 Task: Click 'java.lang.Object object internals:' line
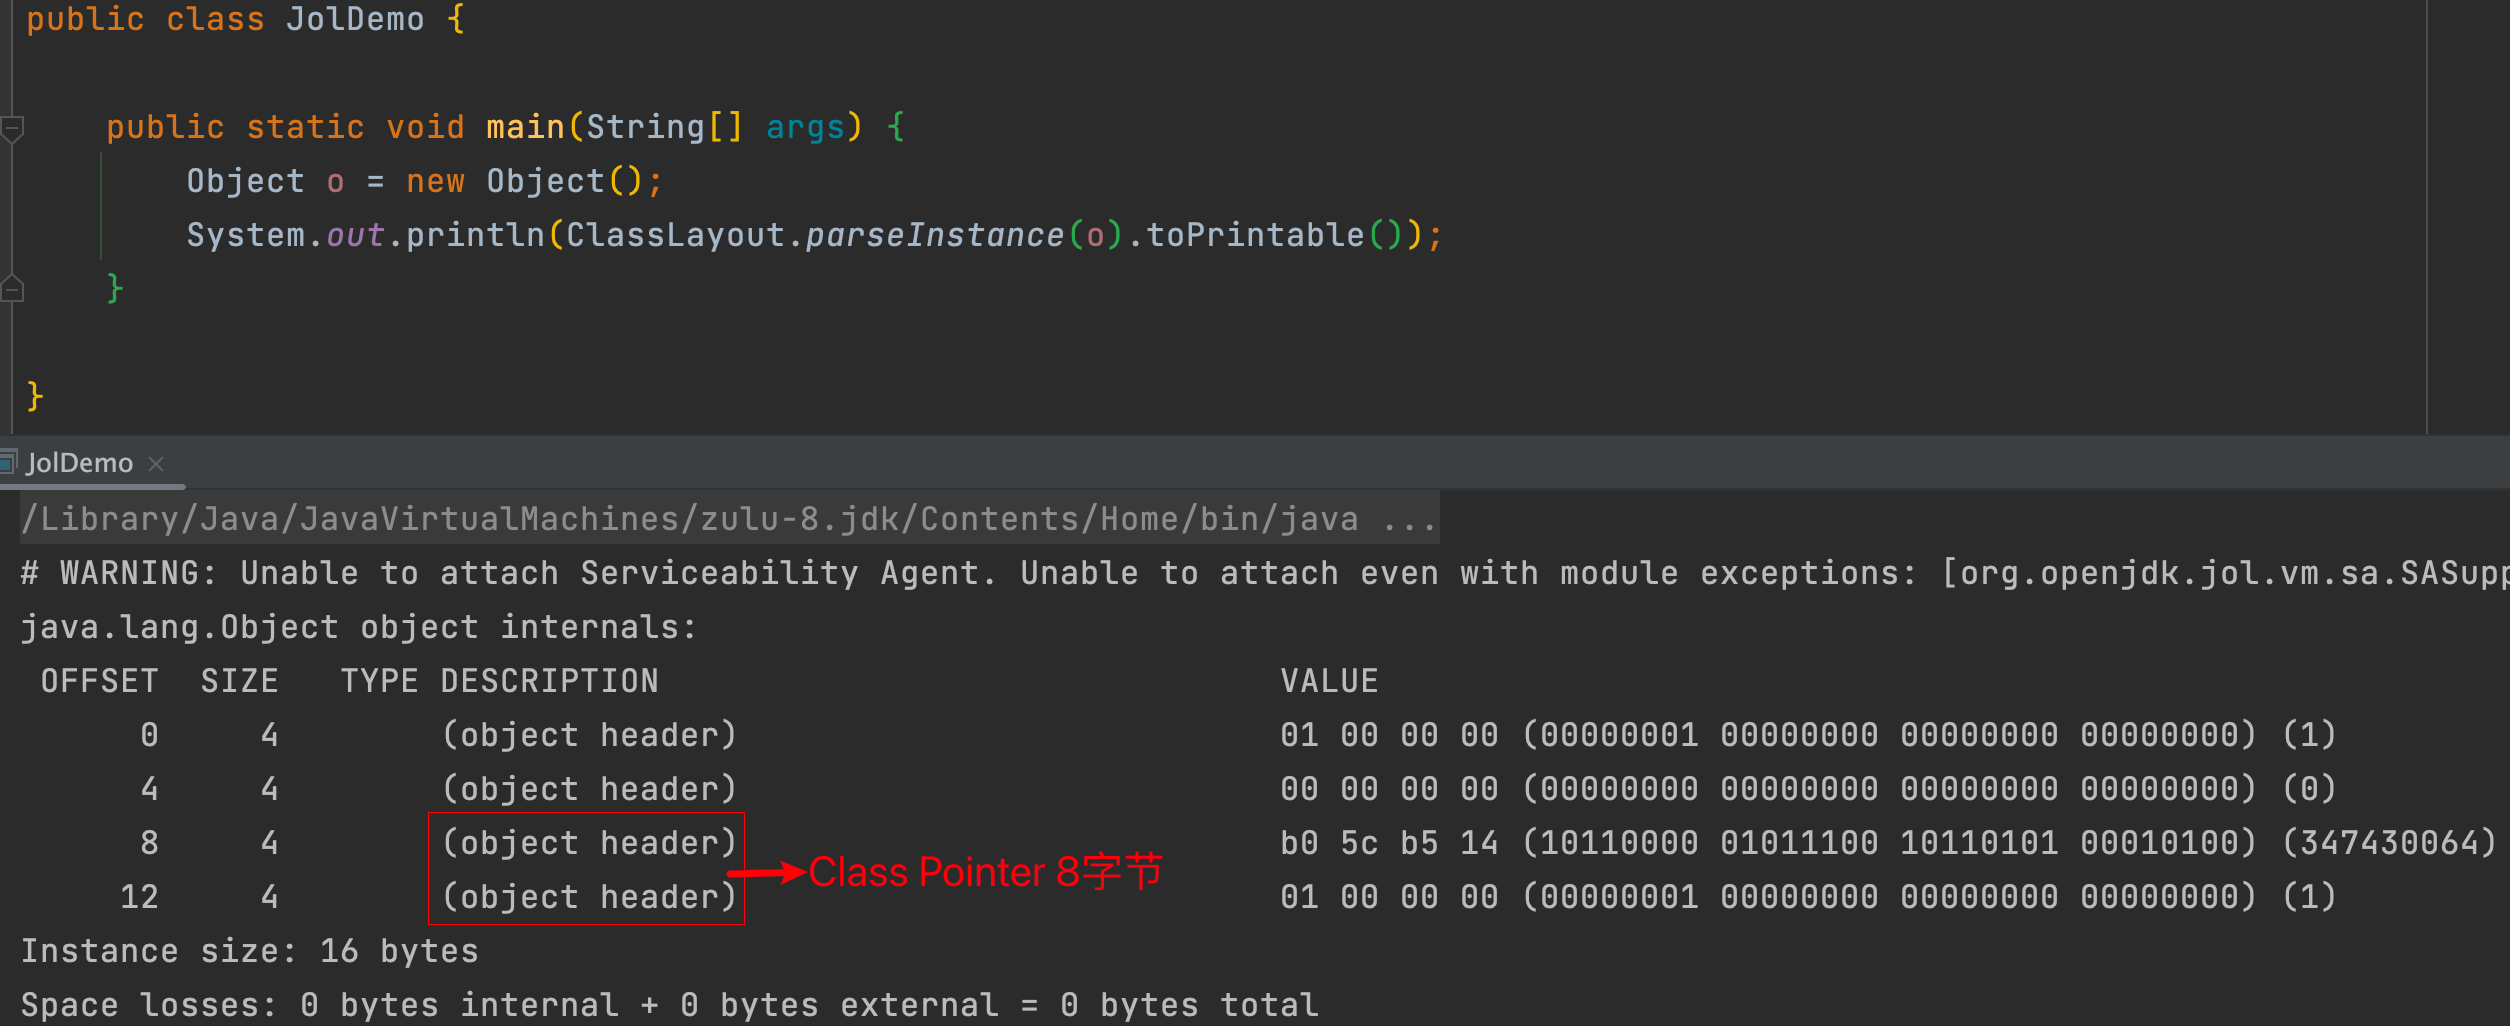[359, 627]
